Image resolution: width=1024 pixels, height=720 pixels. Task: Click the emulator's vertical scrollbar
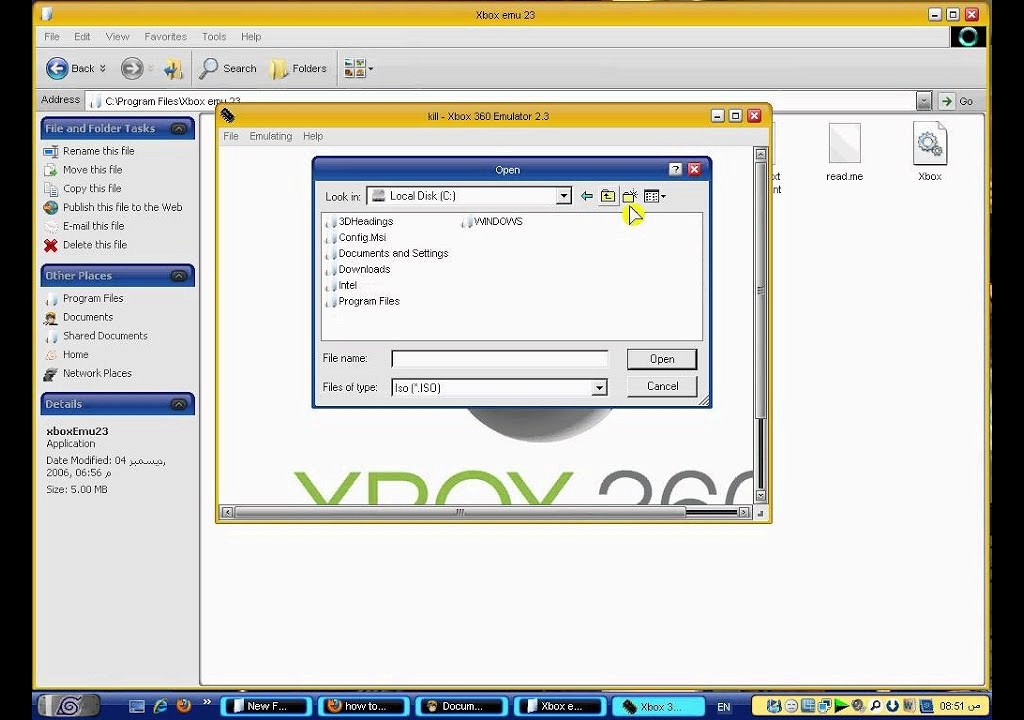pos(760,325)
